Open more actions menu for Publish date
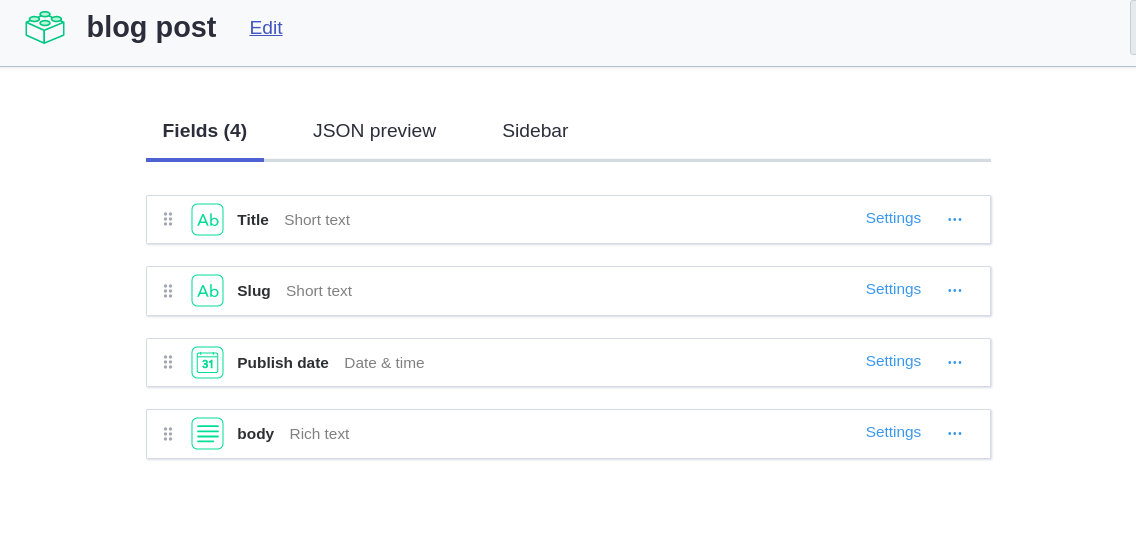Image resolution: width=1136 pixels, height=553 pixels. (x=955, y=362)
